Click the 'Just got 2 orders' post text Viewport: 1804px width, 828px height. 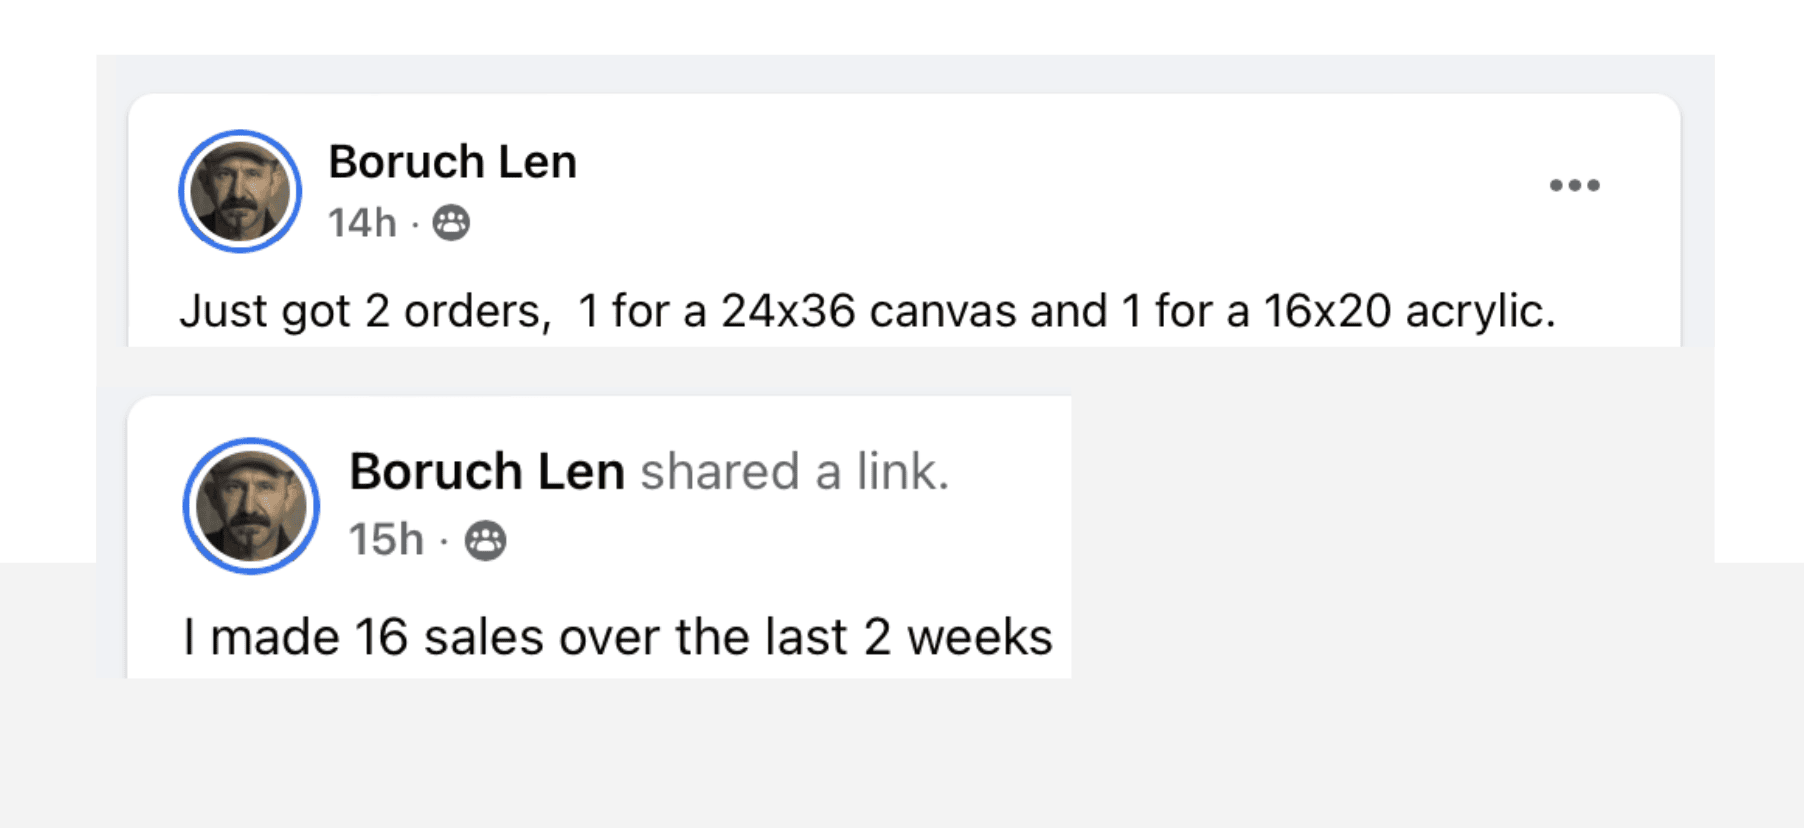pyautogui.click(x=868, y=311)
